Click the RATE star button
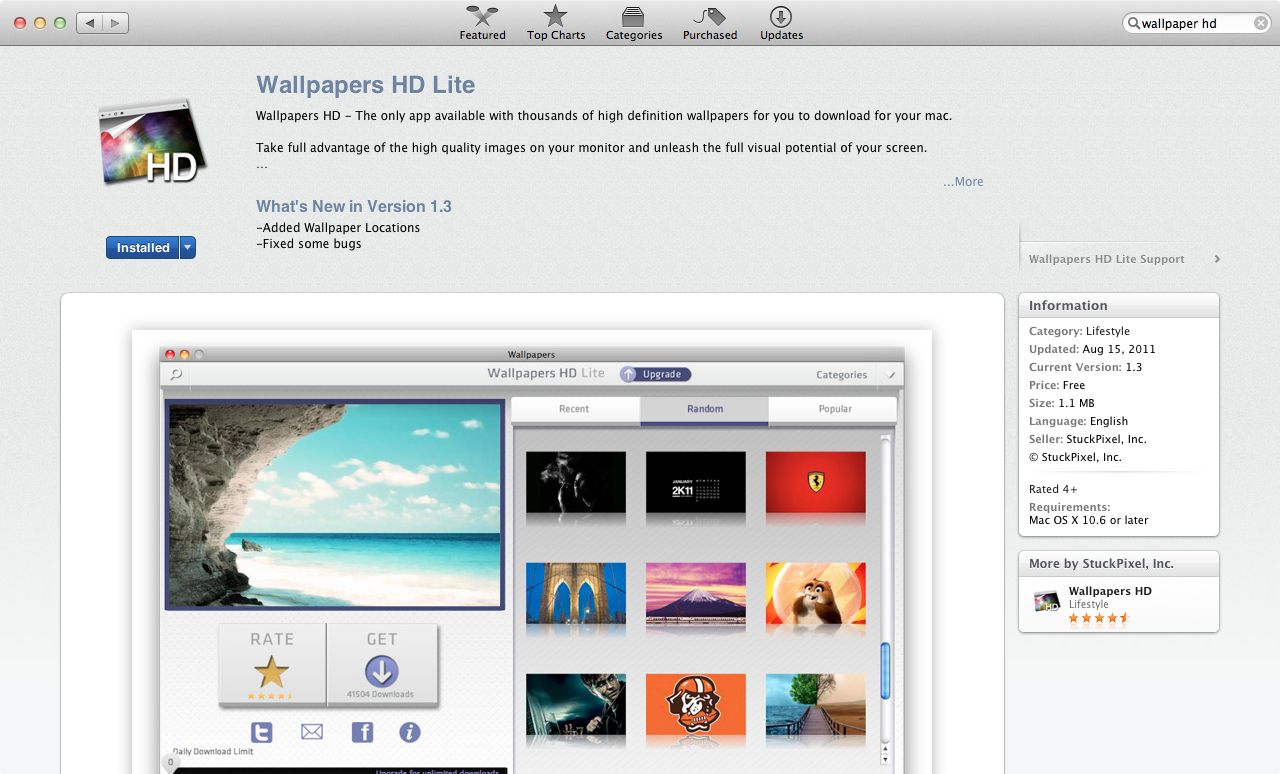1280x774 pixels. point(272,665)
